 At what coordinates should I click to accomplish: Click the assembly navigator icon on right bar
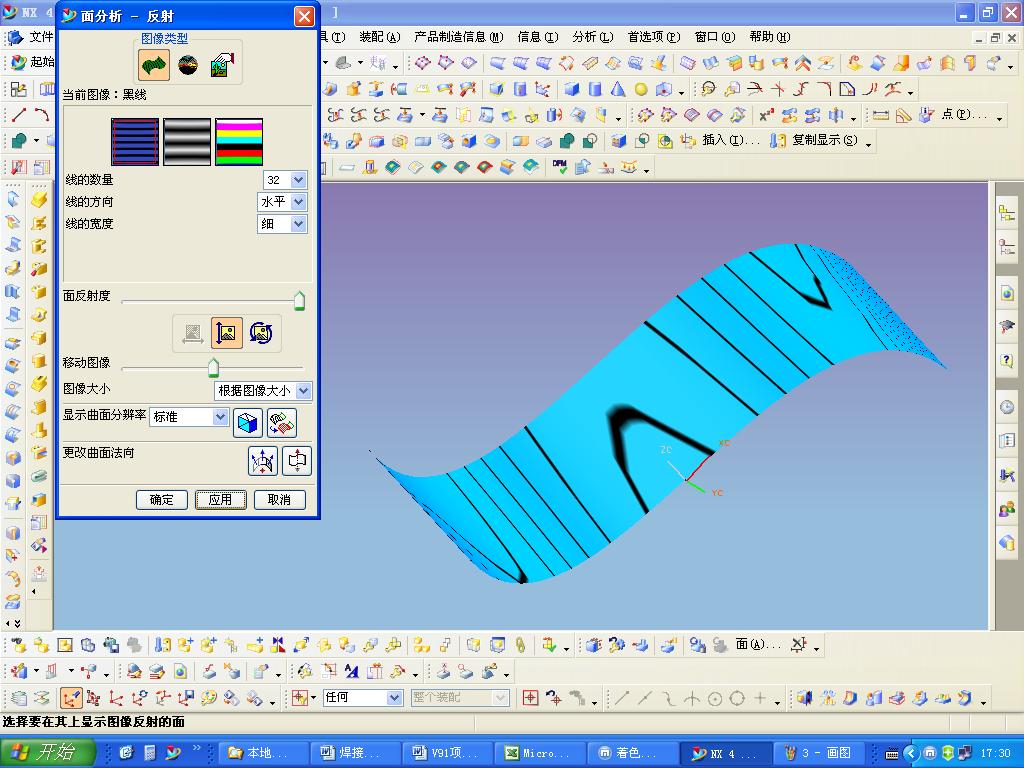(x=1006, y=212)
